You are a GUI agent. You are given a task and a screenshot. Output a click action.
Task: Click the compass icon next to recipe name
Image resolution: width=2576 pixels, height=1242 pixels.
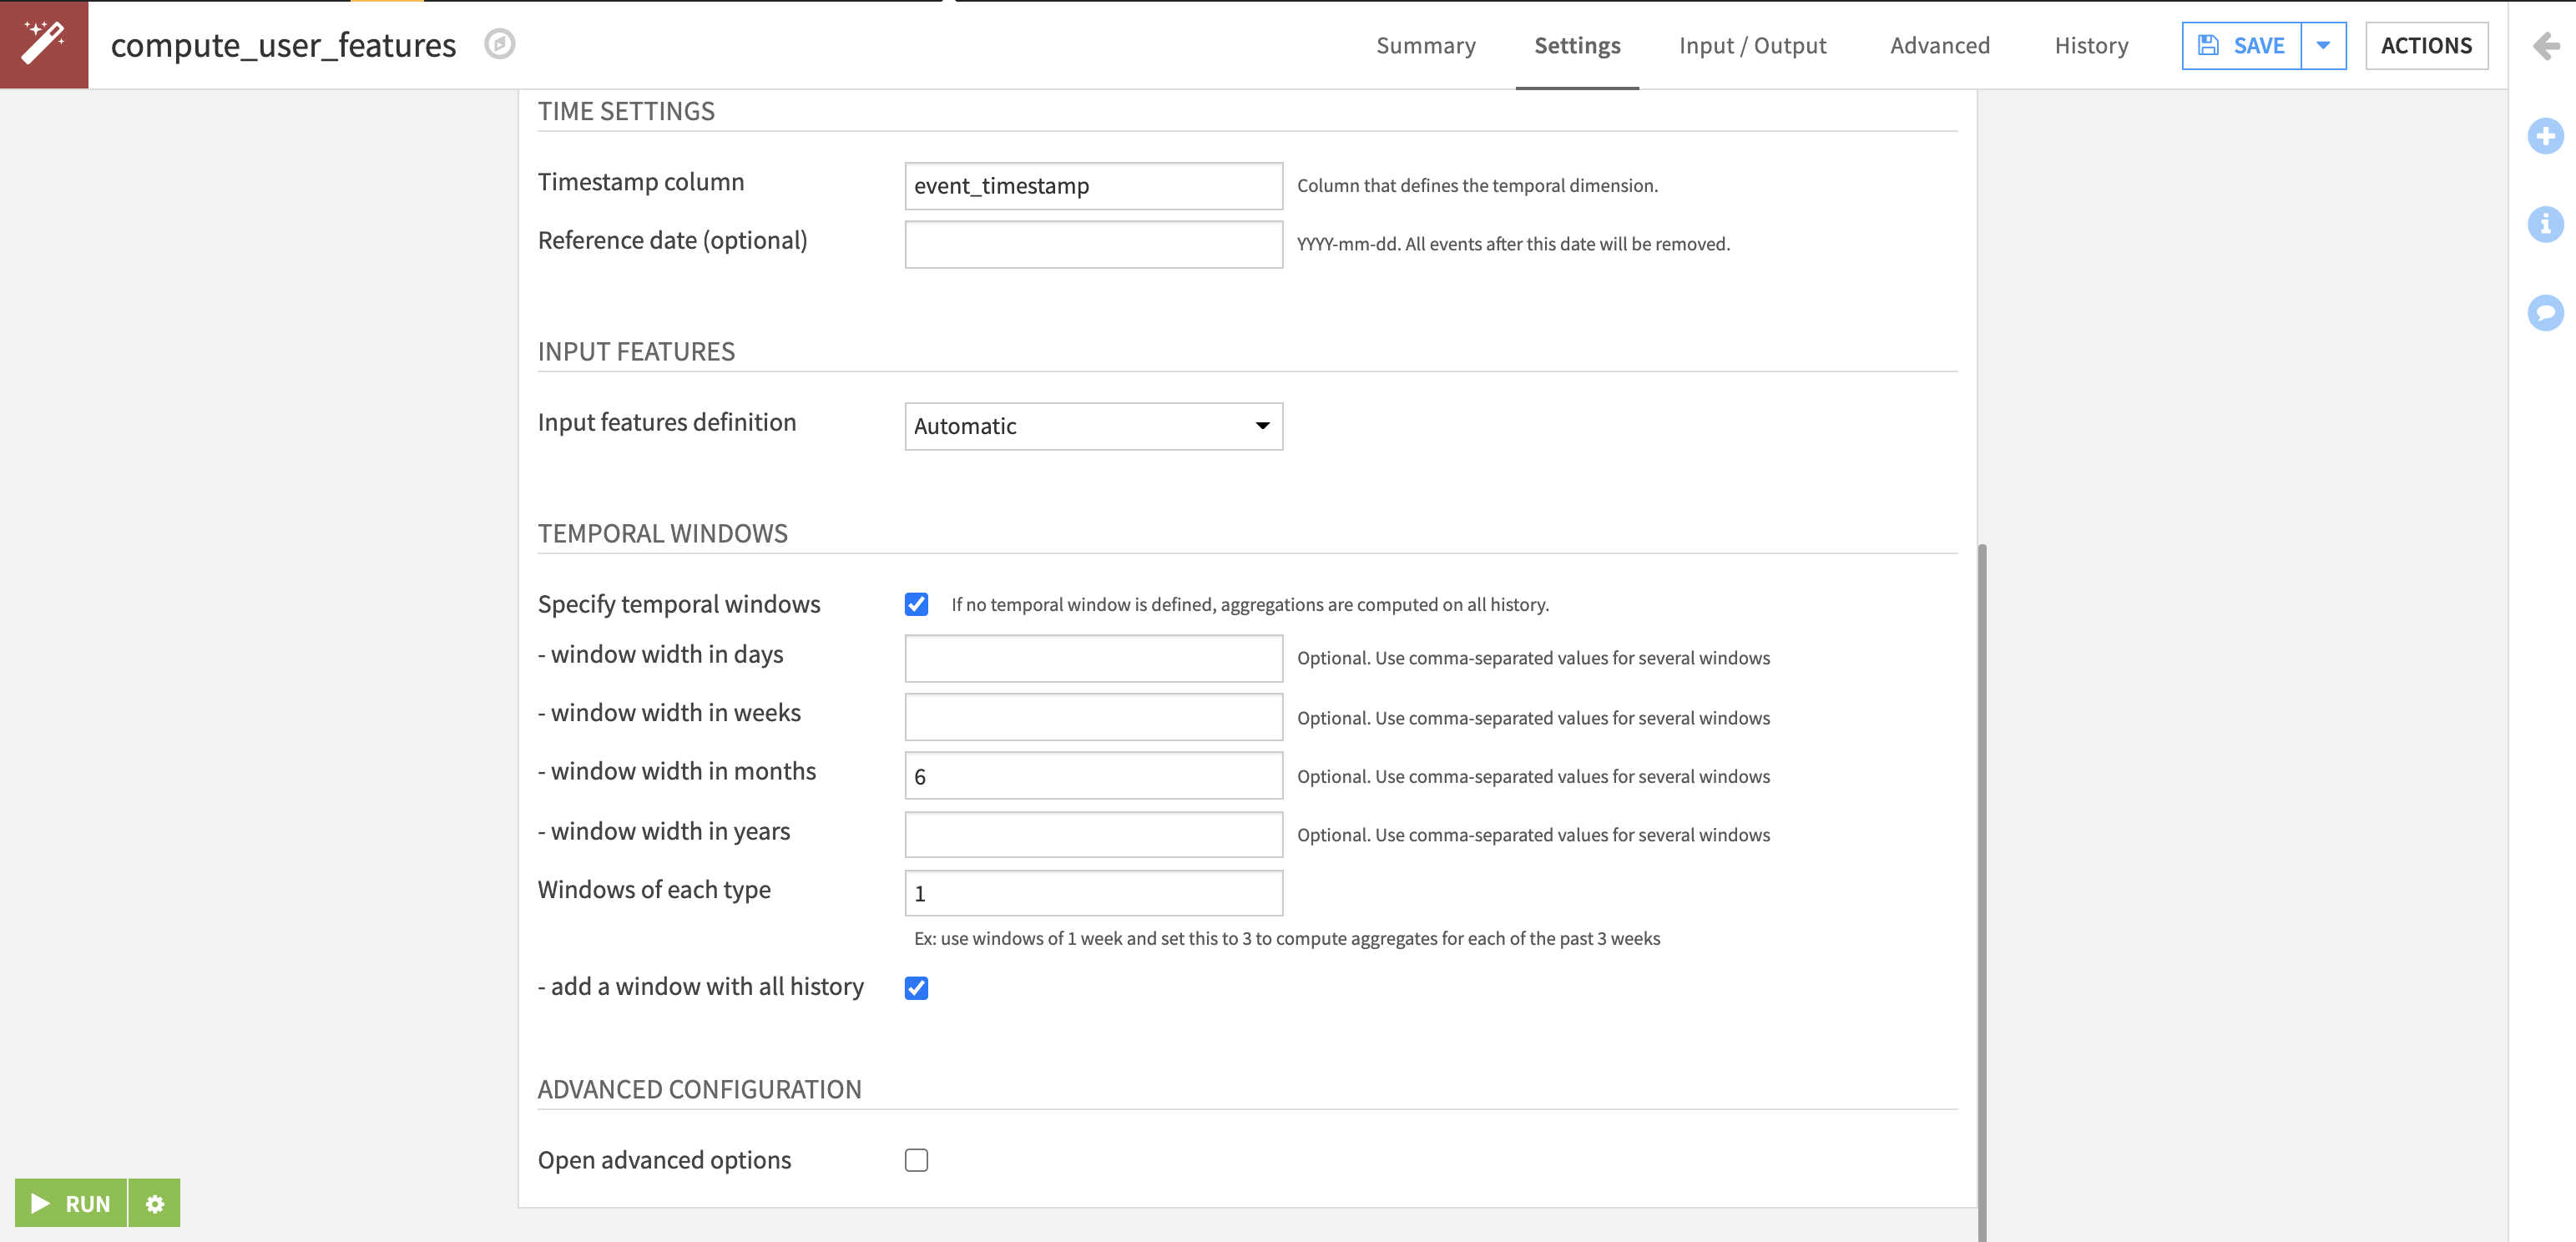pyautogui.click(x=499, y=44)
